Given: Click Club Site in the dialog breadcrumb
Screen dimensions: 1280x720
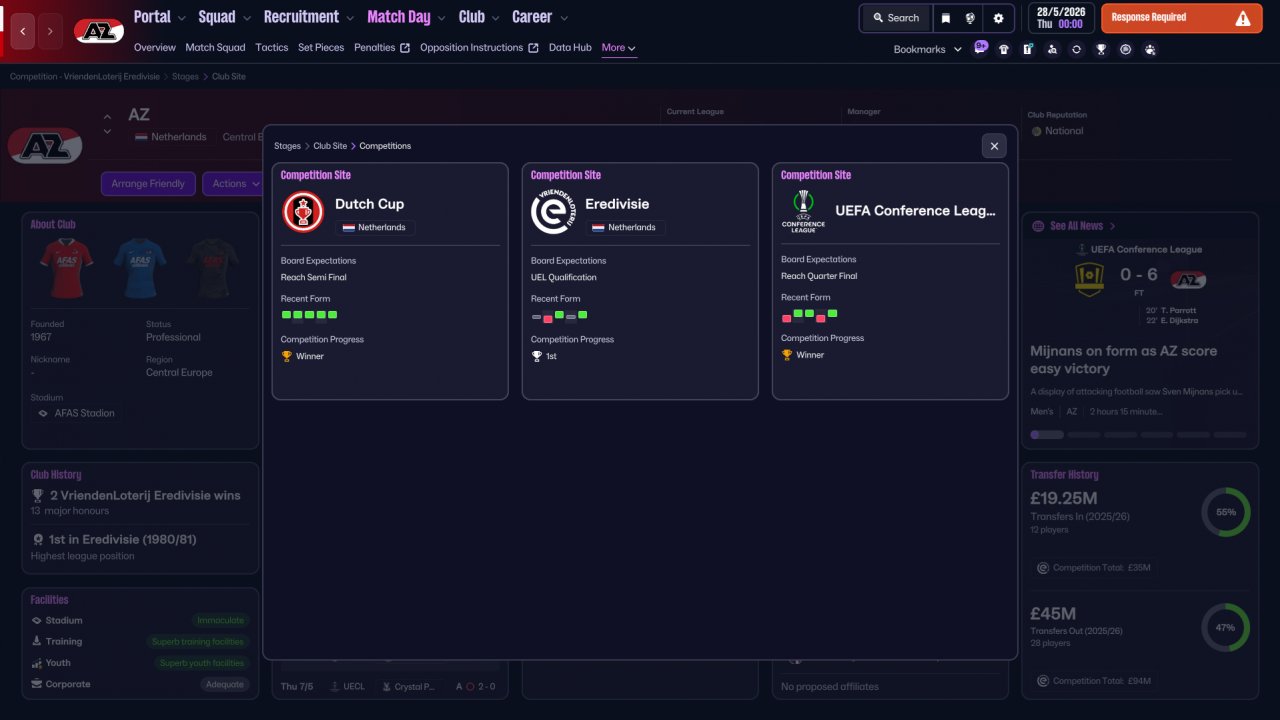Looking at the screenshot, I should tap(330, 146).
